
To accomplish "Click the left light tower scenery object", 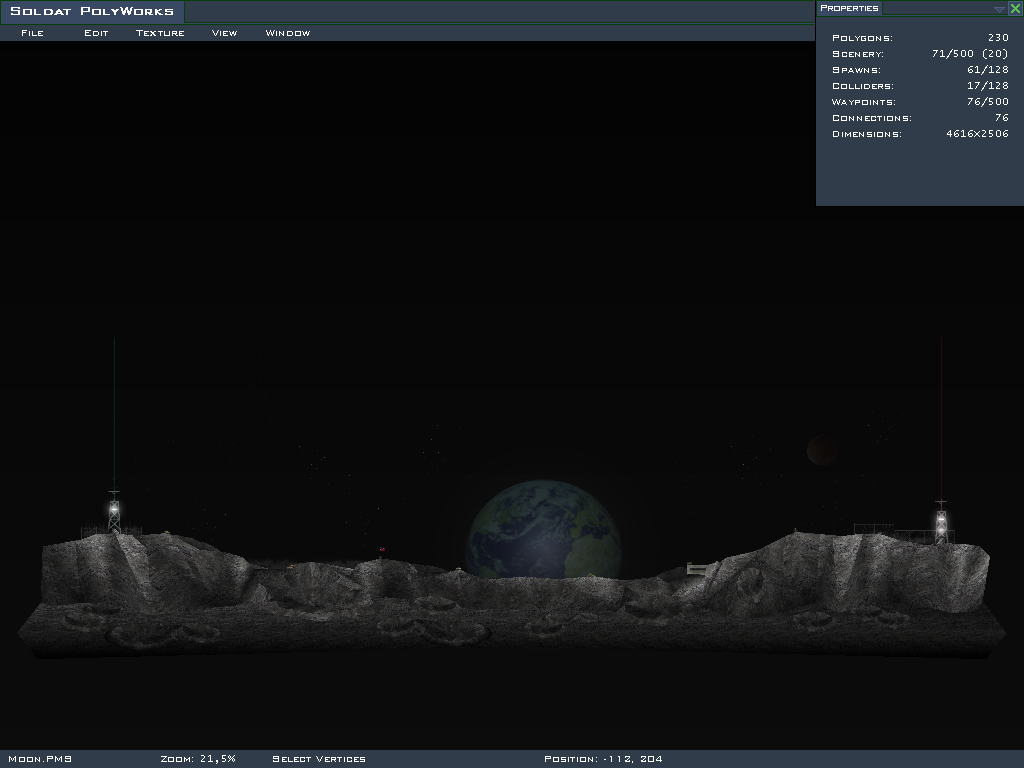I will pyautogui.click(x=114, y=512).
